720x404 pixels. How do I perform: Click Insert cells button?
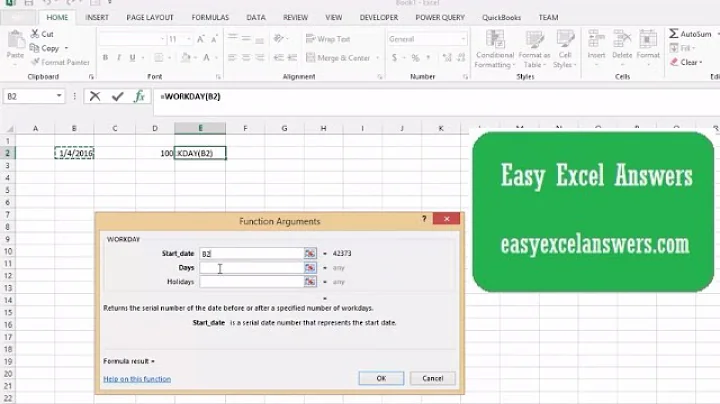click(596, 48)
